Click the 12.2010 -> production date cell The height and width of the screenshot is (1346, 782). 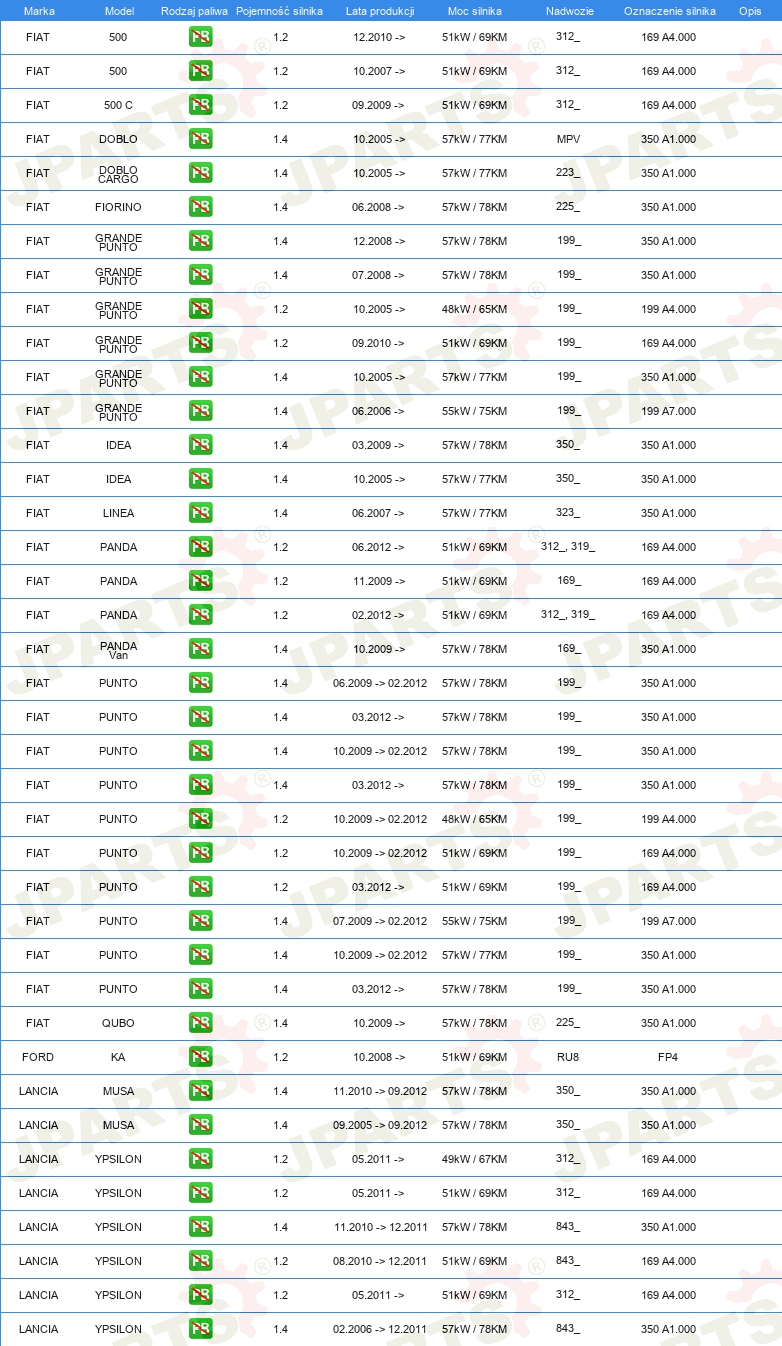pos(379,37)
